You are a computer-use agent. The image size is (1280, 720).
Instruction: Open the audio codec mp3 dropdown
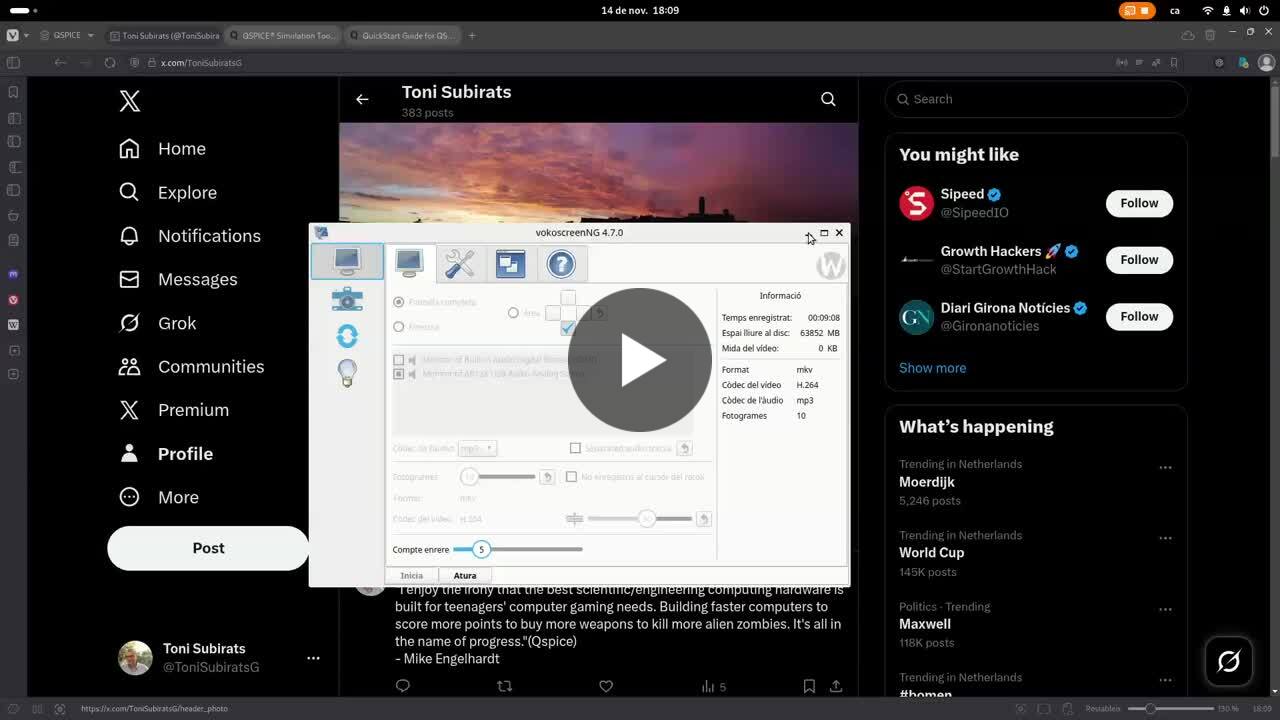[x=477, y=449]
